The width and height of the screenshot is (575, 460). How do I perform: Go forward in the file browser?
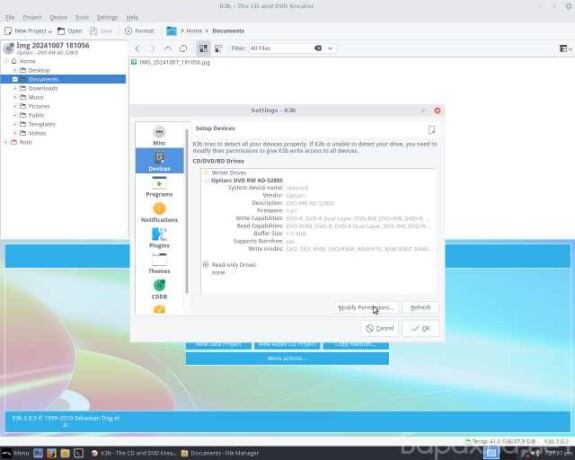click(x=153, y=48)
